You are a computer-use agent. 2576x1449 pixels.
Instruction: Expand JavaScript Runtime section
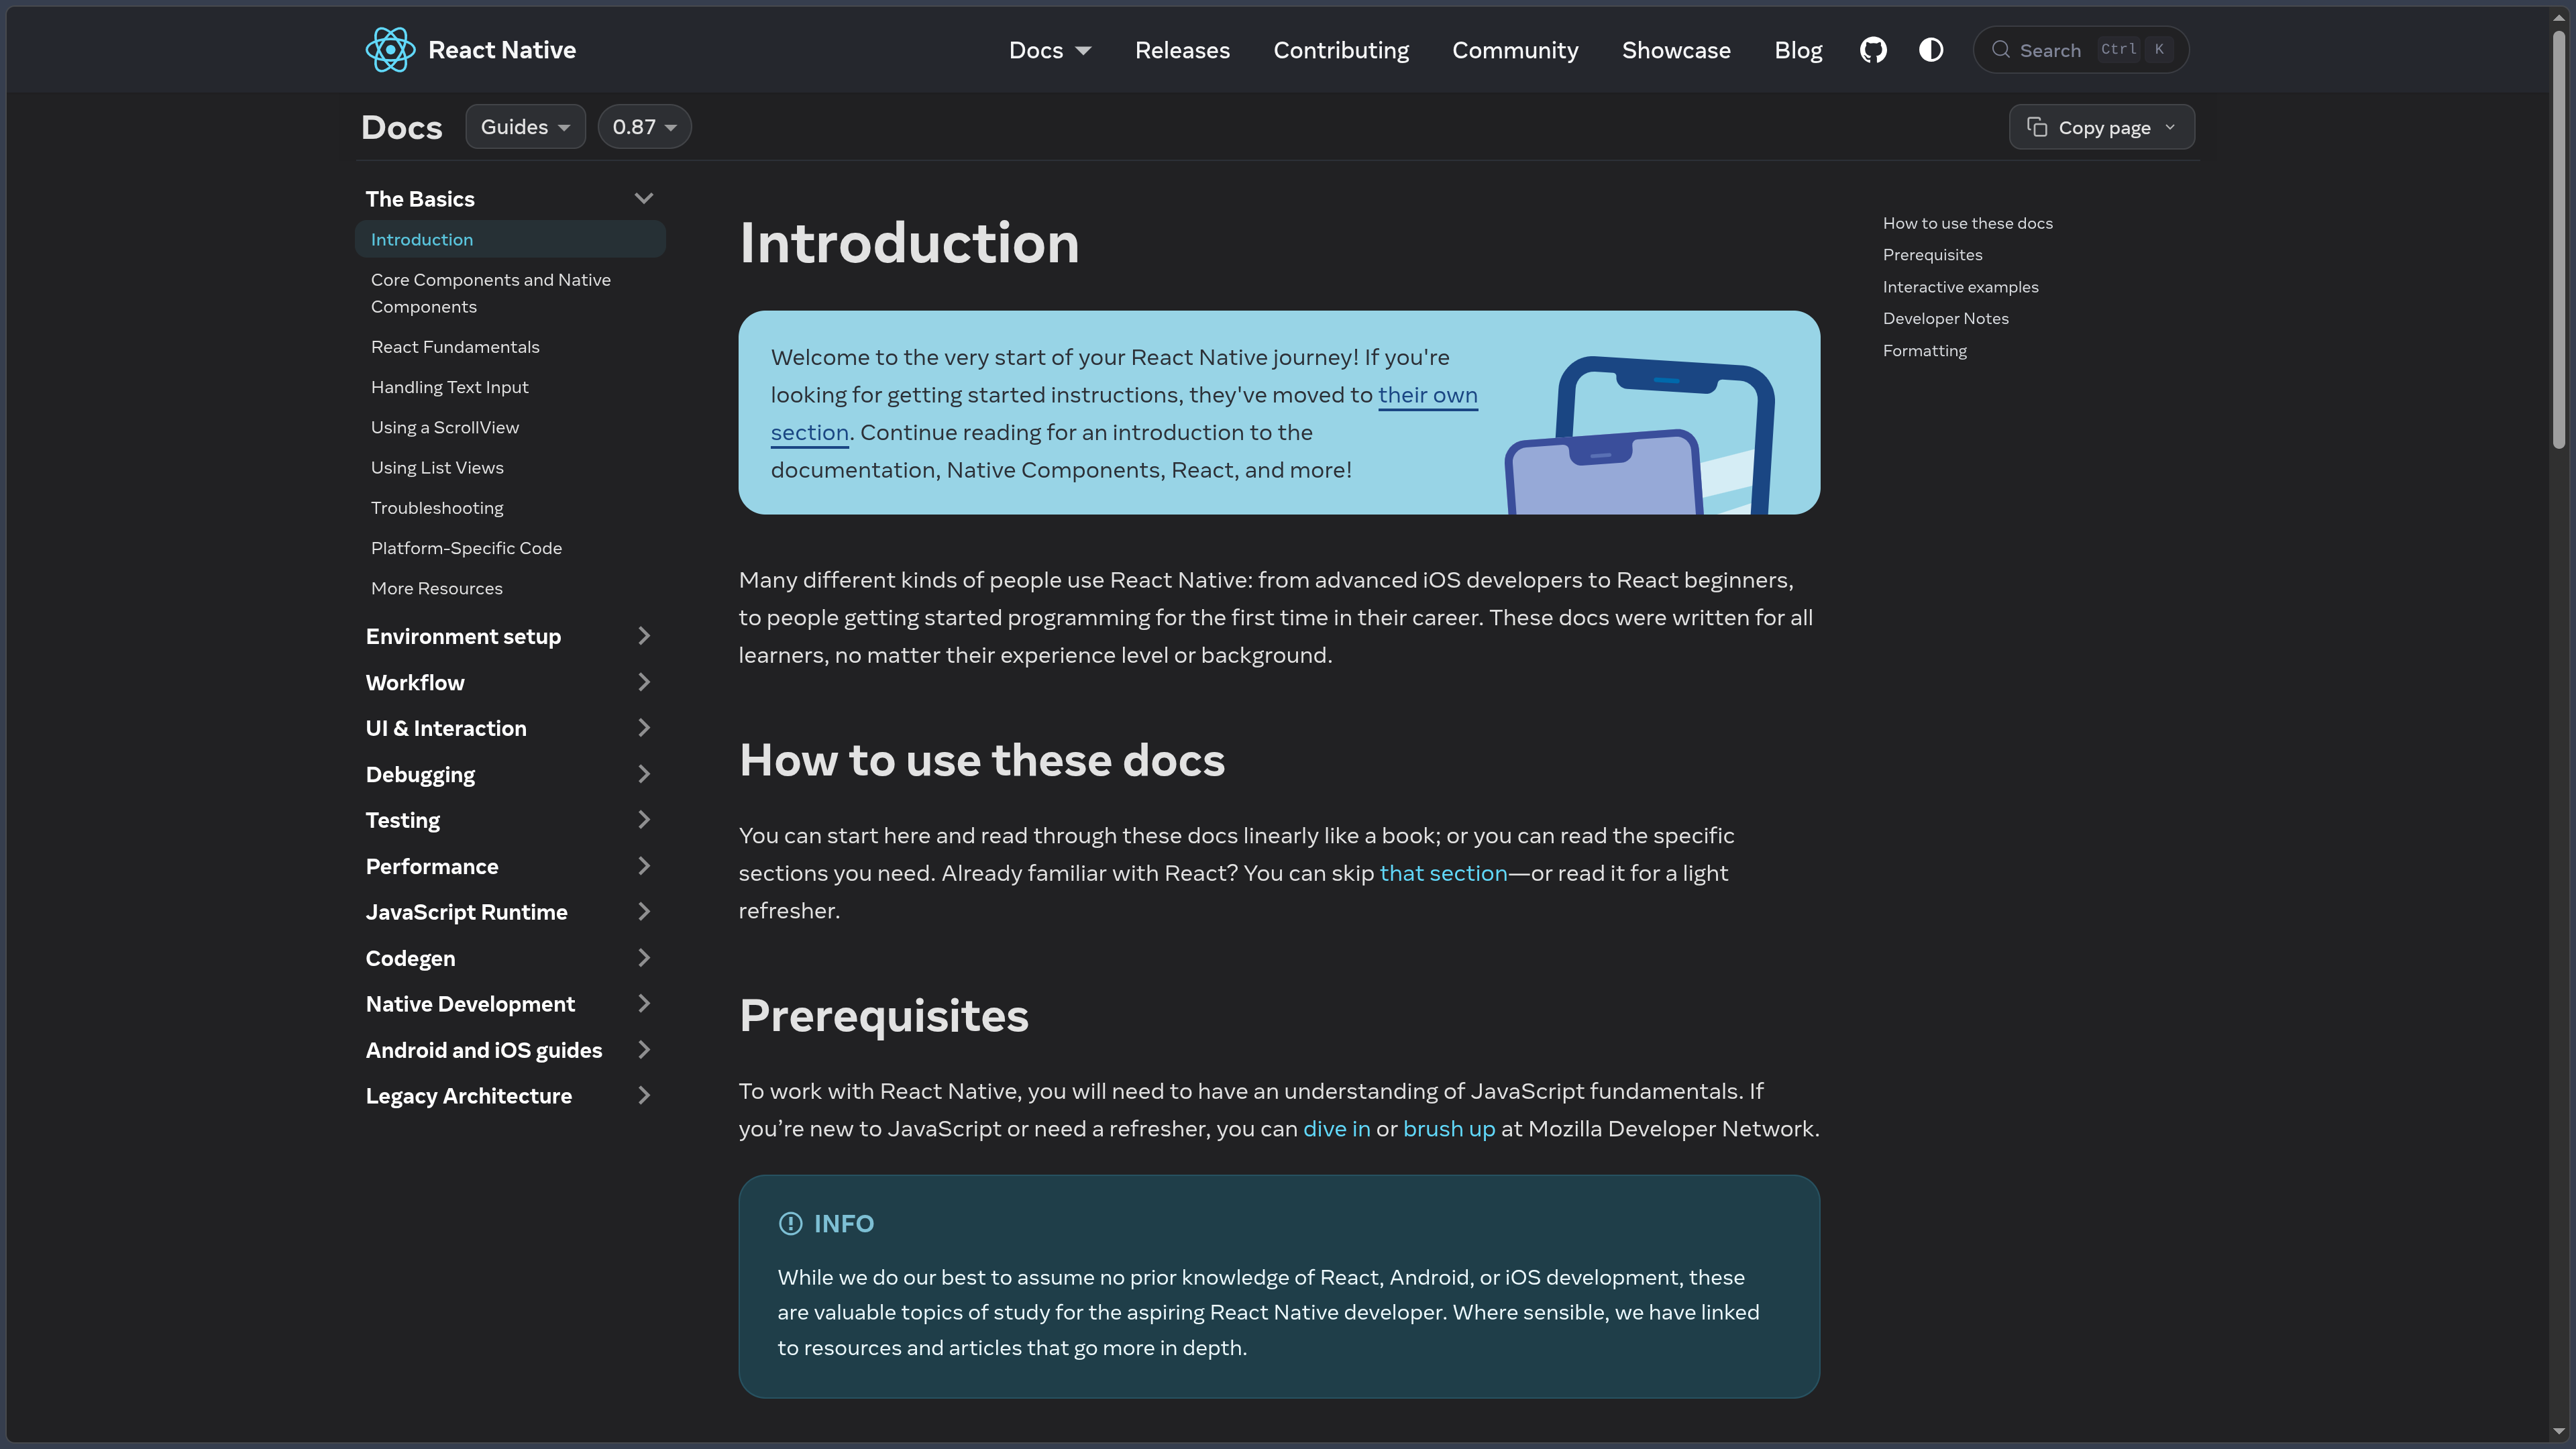(x=644, y=912)
